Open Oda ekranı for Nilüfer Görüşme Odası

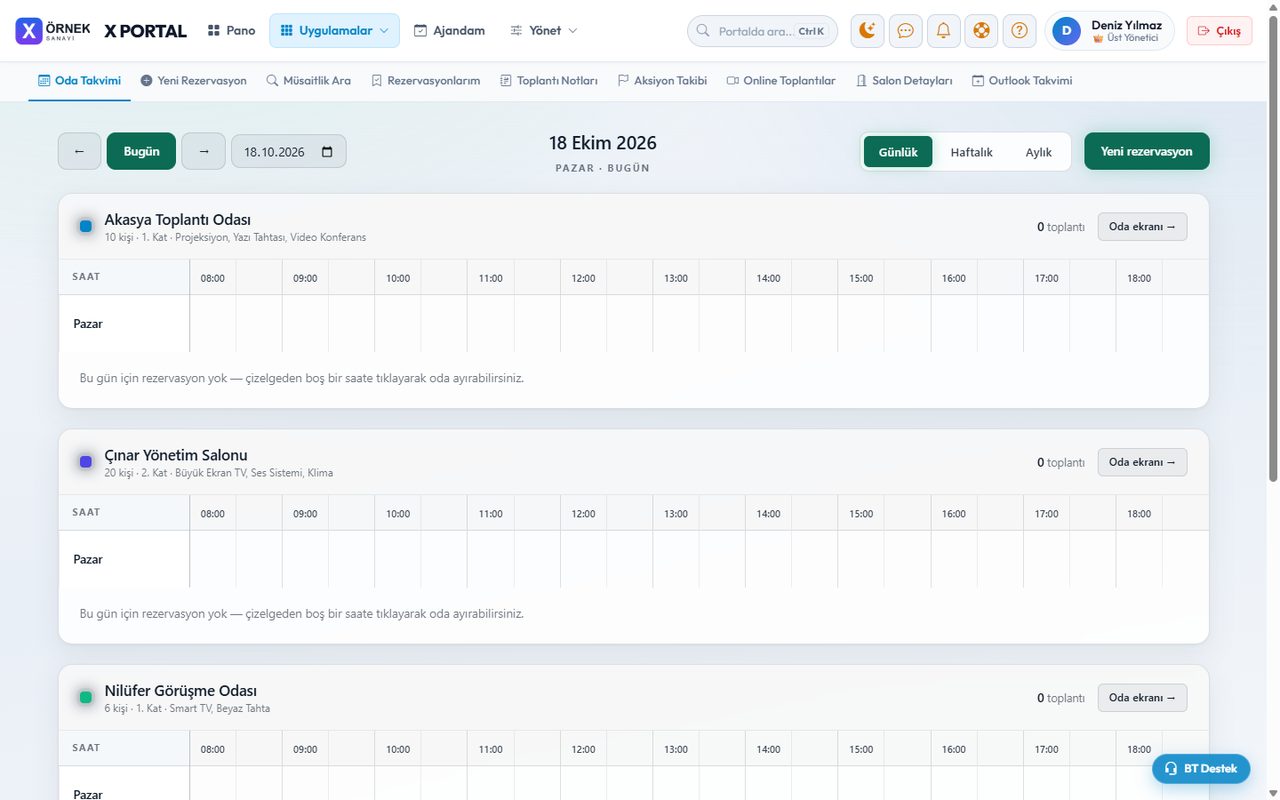coord(1142,698)
